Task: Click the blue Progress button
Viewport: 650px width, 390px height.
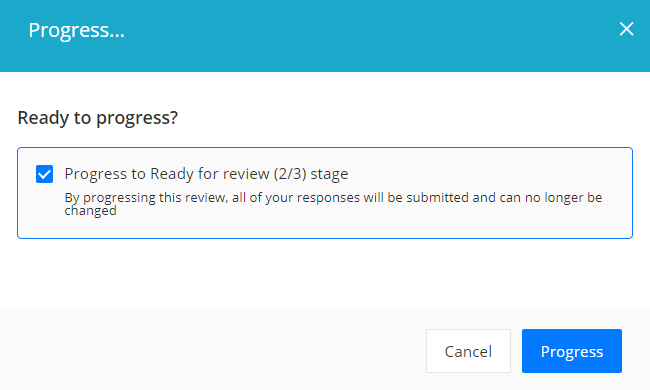Action: [572, 351]
